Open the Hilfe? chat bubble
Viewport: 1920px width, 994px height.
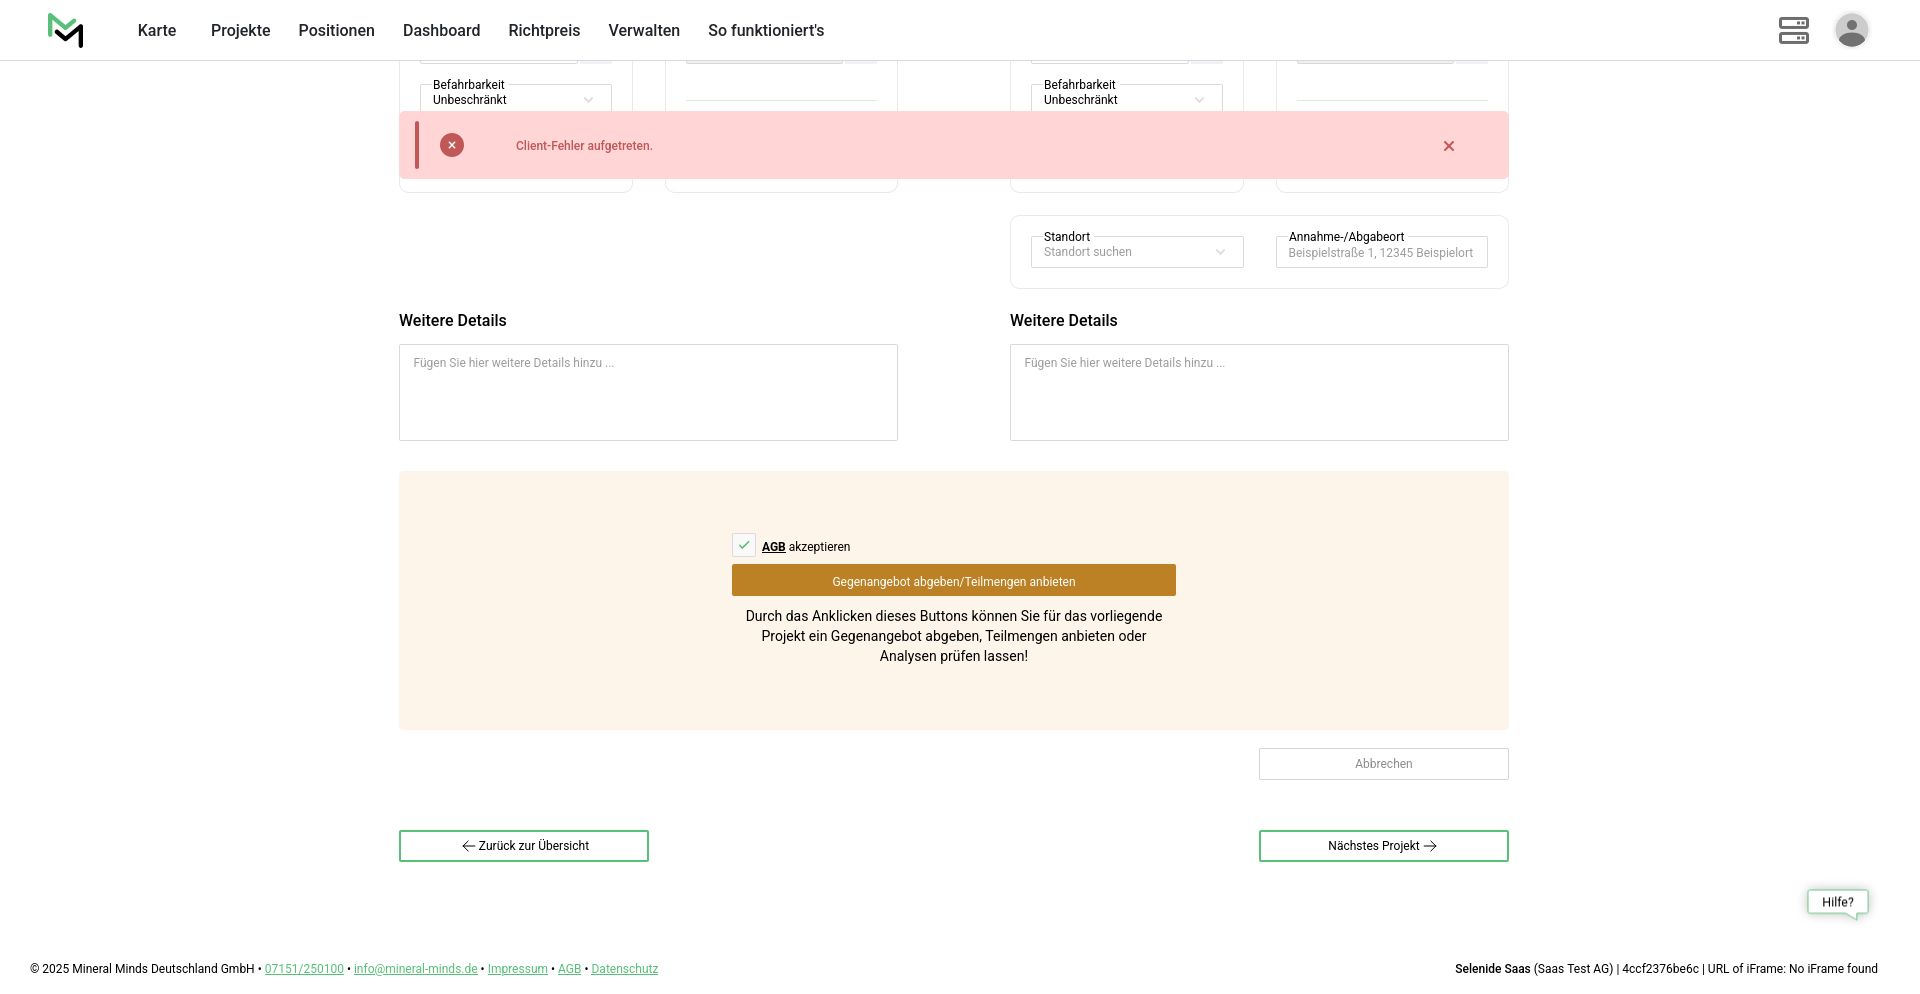1837,902
